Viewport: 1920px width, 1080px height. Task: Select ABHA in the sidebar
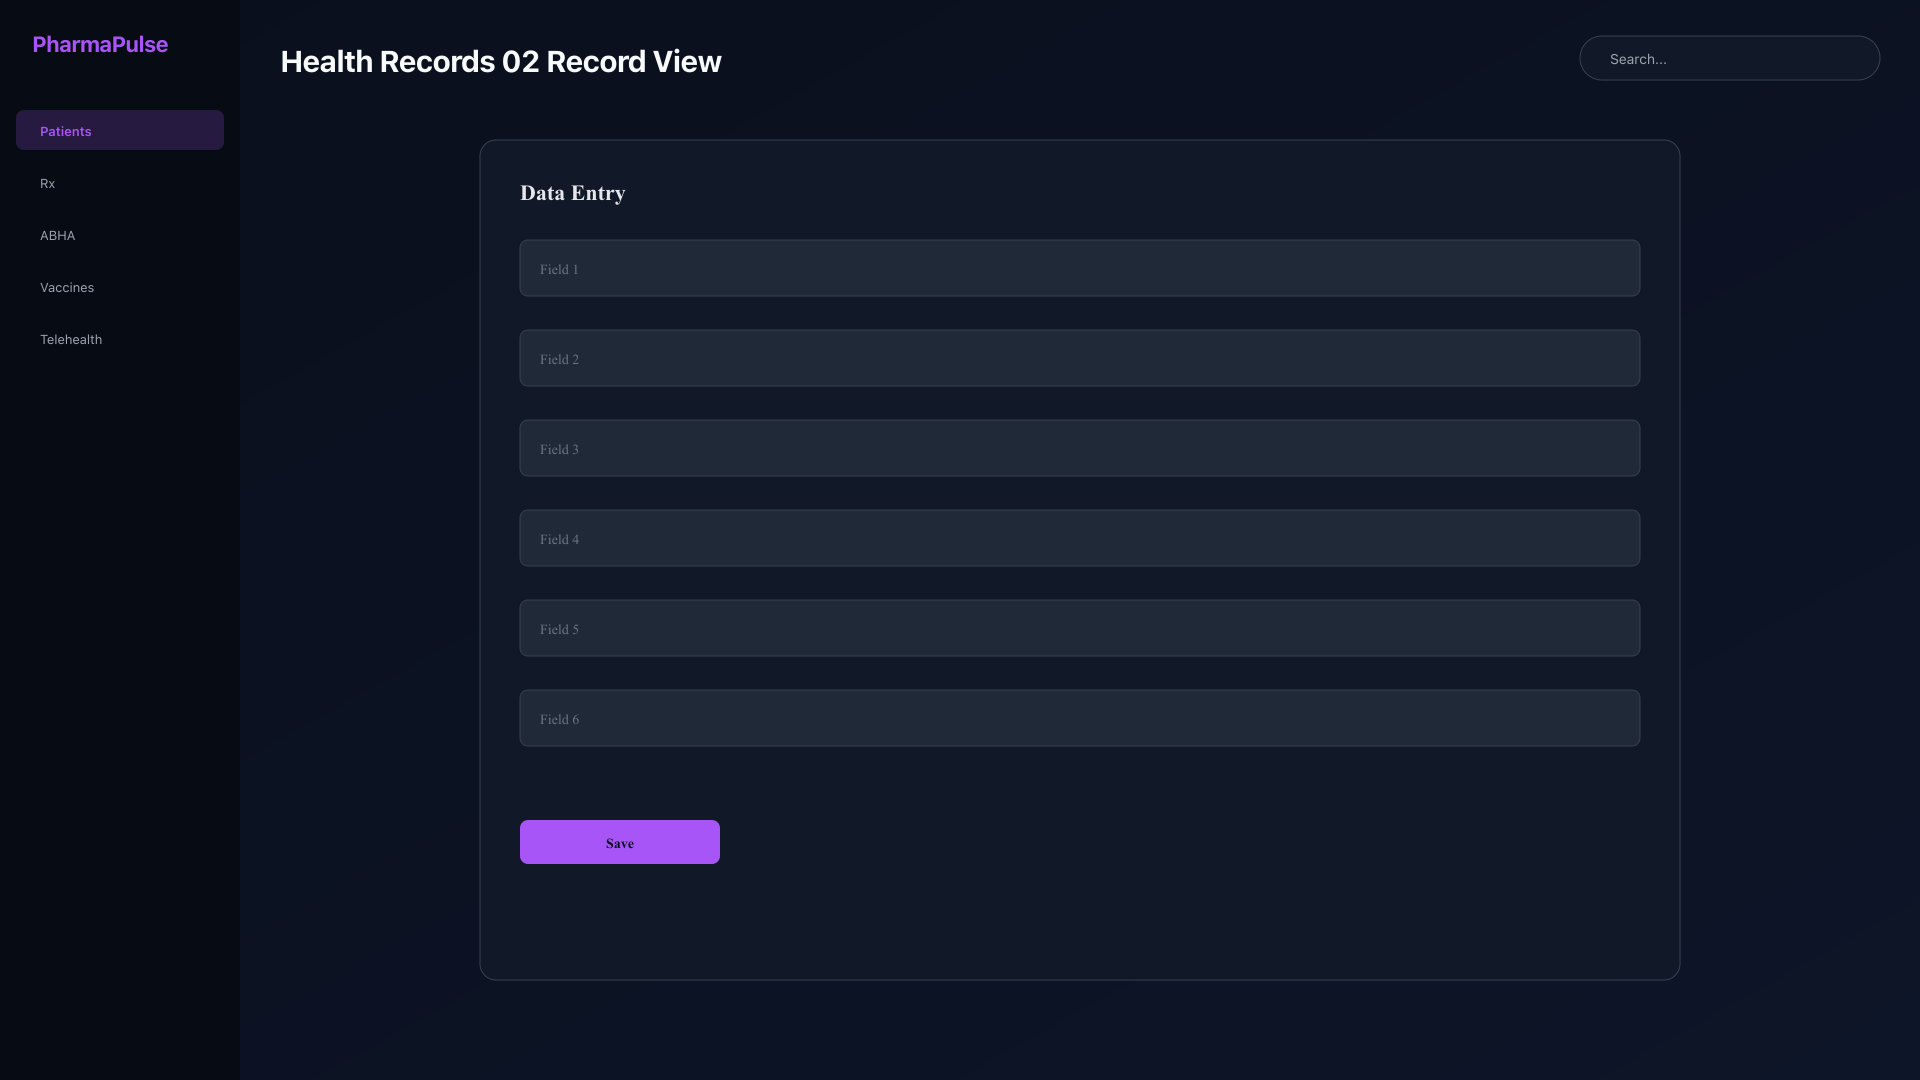(120, 235)
